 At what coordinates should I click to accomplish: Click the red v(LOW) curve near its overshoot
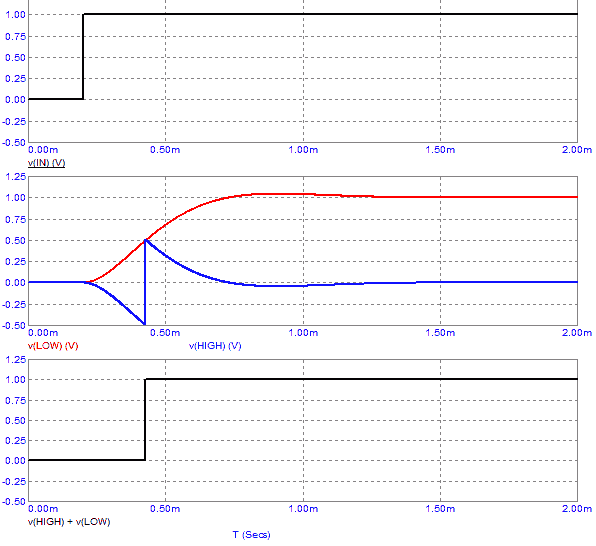coord(281,194)
